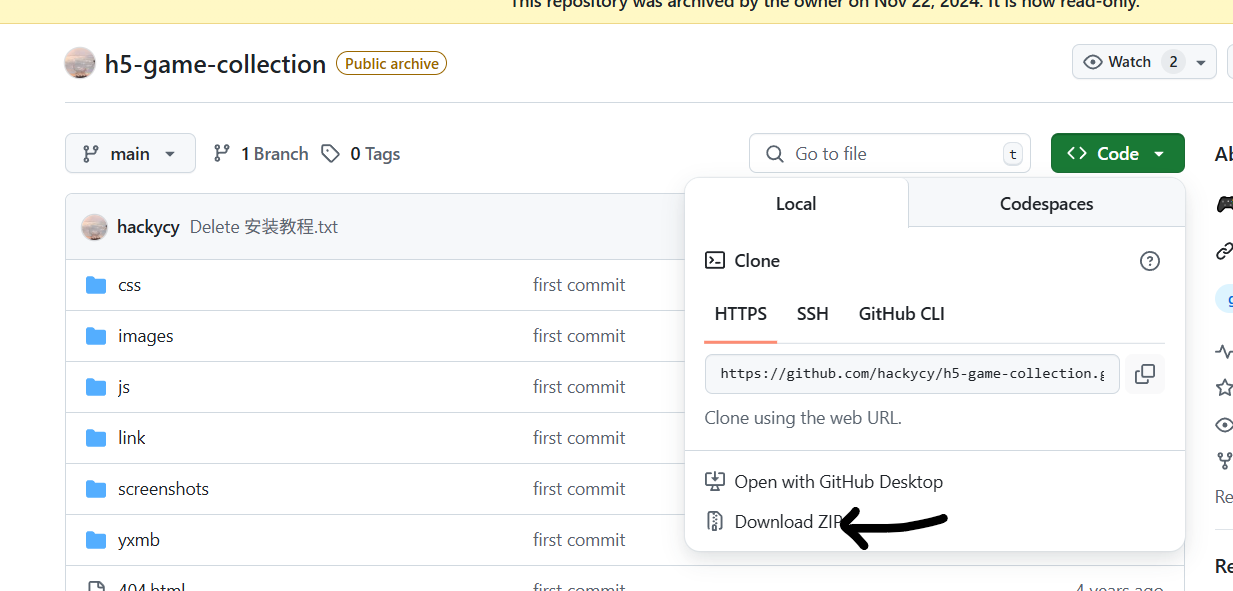Open the screenshots folder
The height and width of the screenshot is (591, 1233).
(163, 489)
